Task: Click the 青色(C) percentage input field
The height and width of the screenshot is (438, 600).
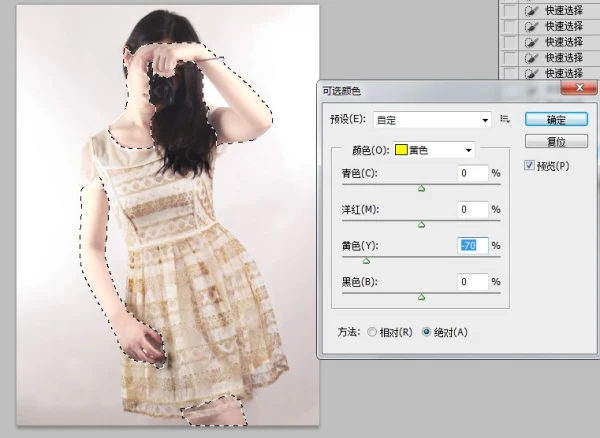Action: [473, 173]
